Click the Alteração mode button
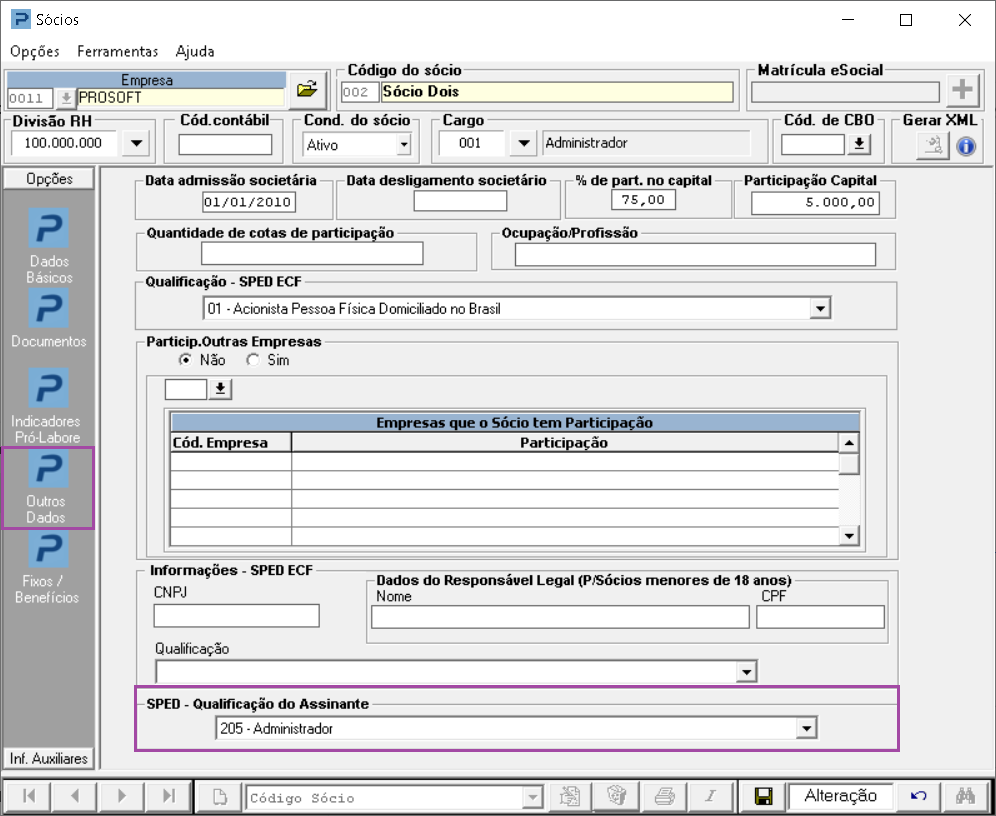 click(840, 796)
